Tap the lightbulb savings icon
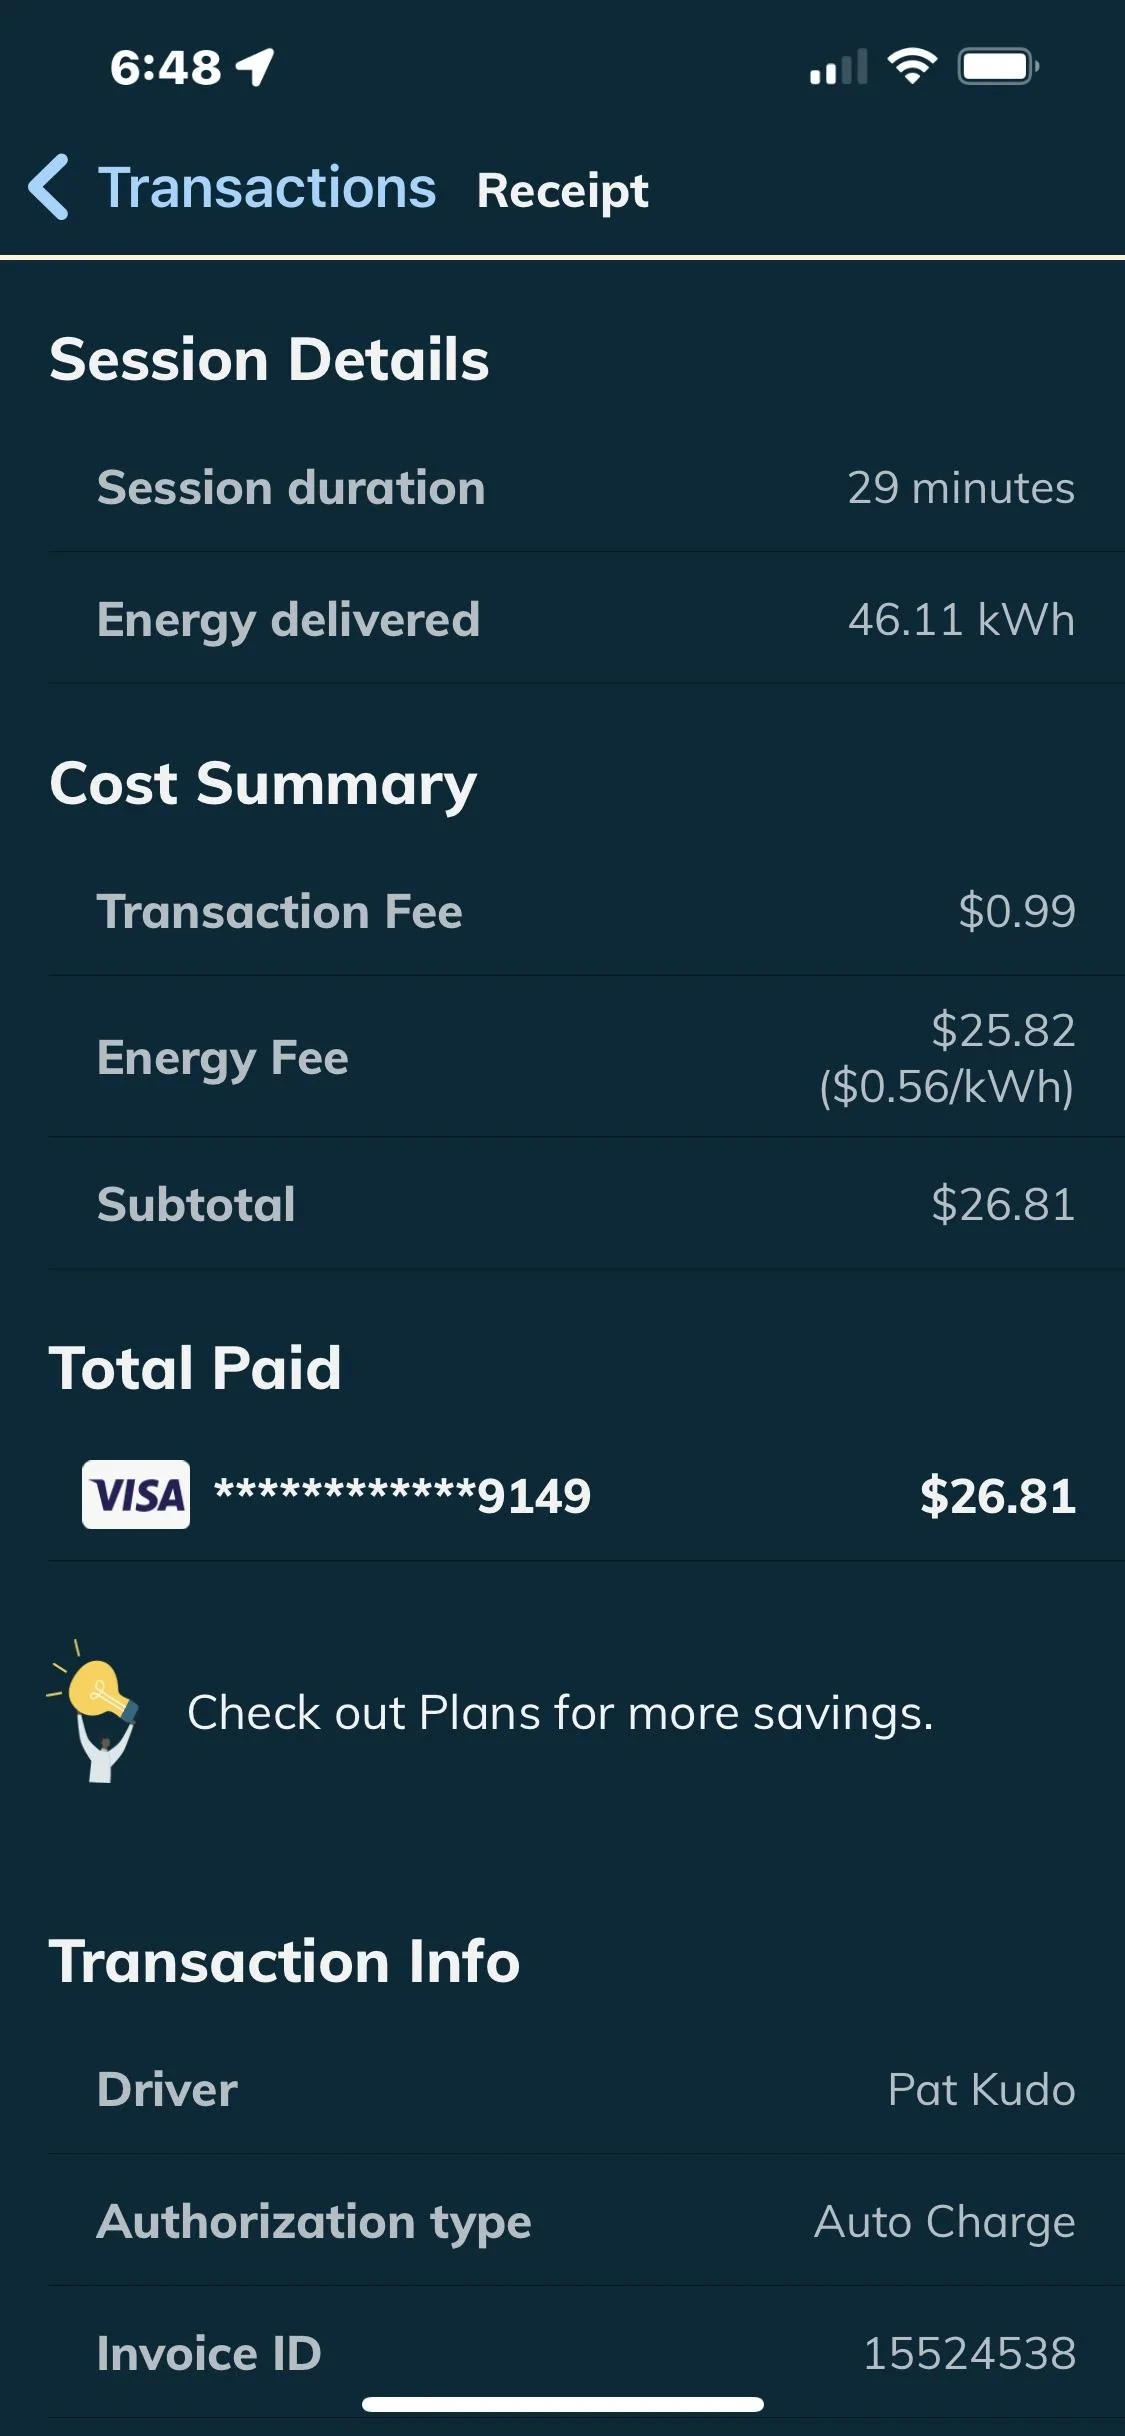This screenshot has width=1125, height=2436. pyautogui.click(x=95, y=1711)
